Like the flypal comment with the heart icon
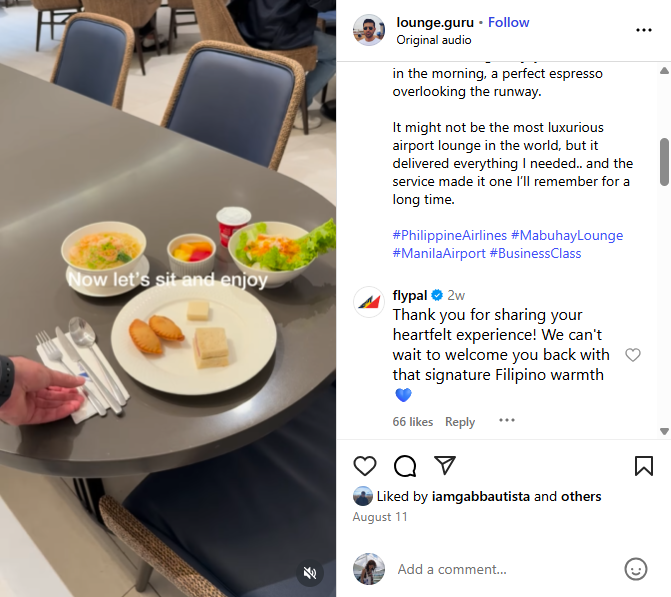Screen dimensions: 671x597 [x=633, y=355]
